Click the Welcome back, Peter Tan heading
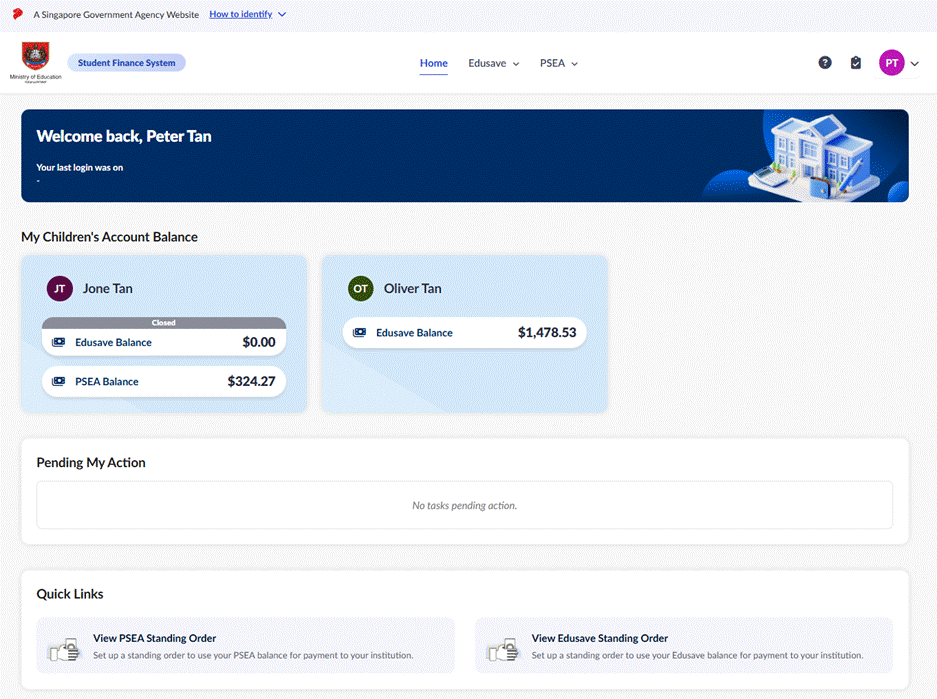Image resolution: width=937 pixels, height=699 pixels. [124, 136]
